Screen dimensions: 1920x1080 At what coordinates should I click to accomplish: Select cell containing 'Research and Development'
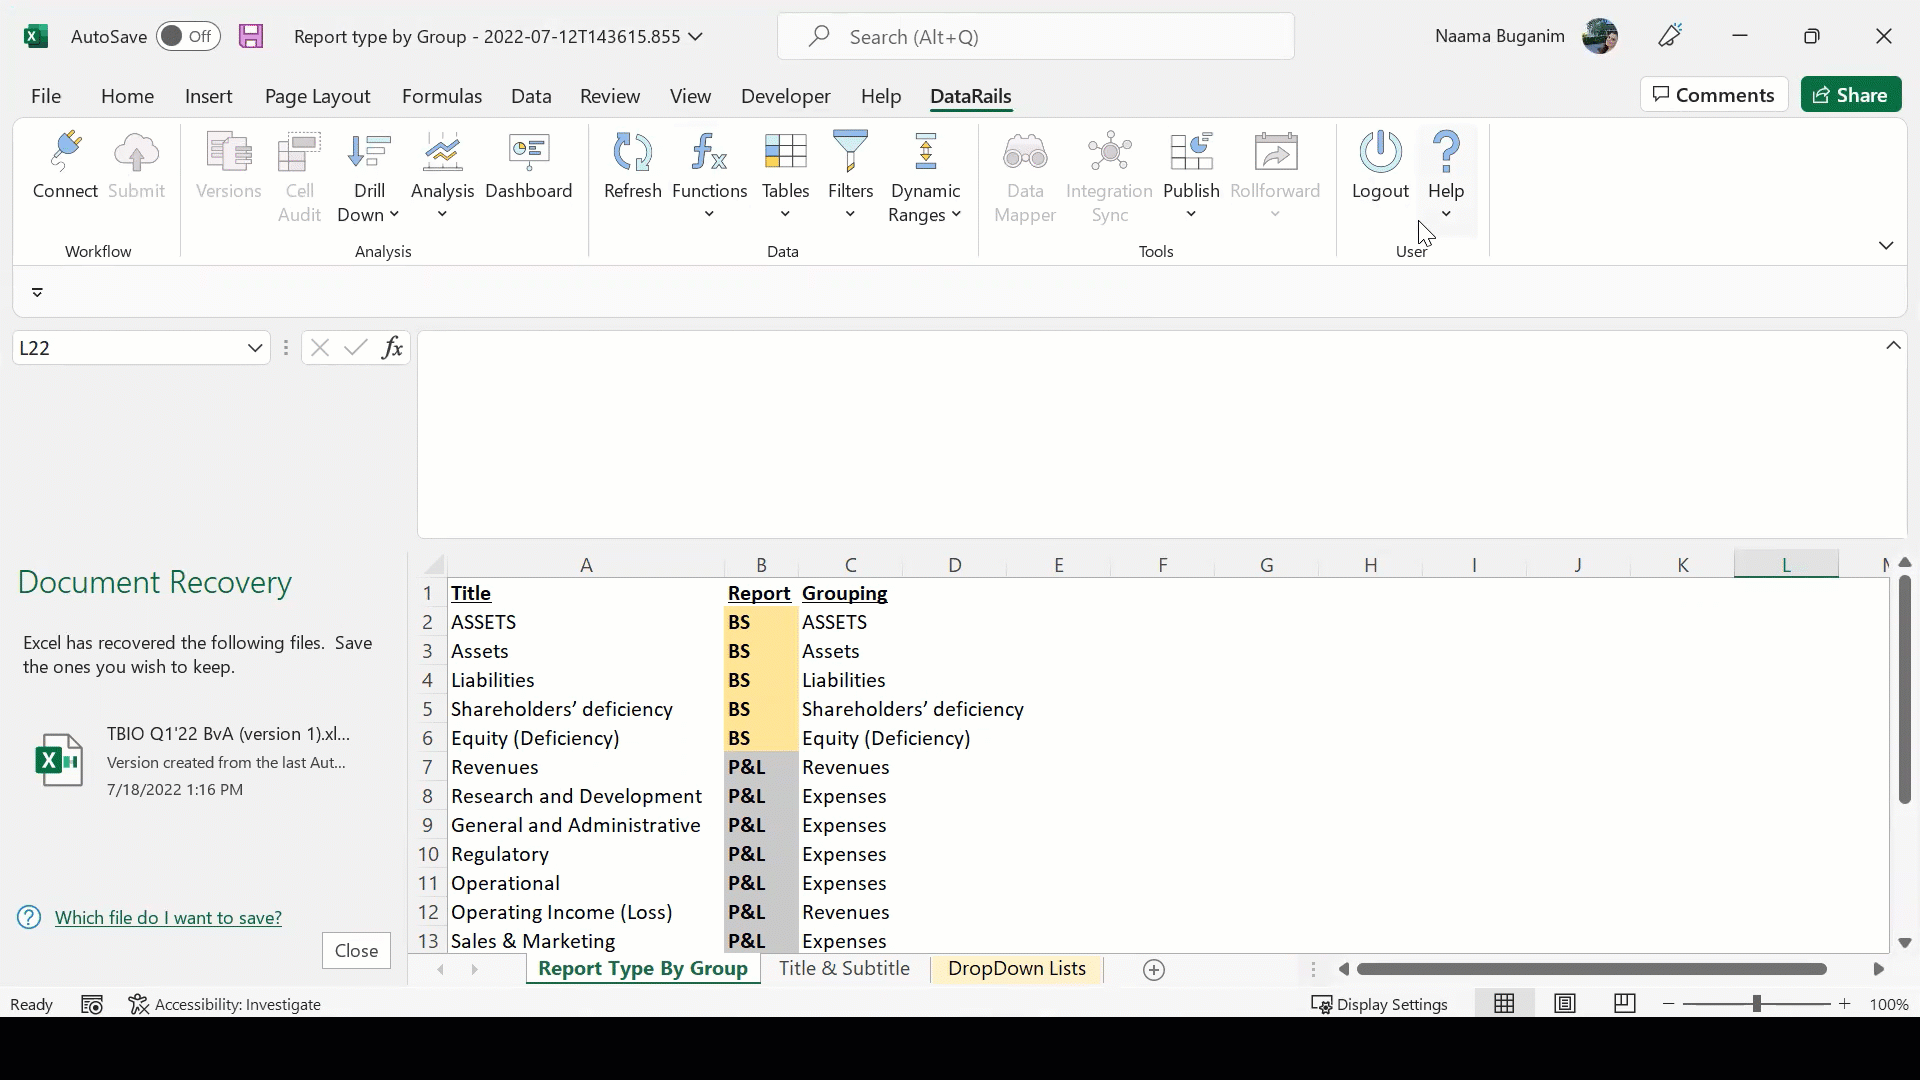tap(586, 797)
